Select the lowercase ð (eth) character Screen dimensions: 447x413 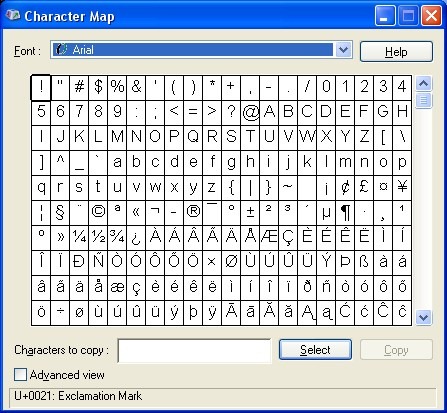pyautogui.click(x=307, y=287)
